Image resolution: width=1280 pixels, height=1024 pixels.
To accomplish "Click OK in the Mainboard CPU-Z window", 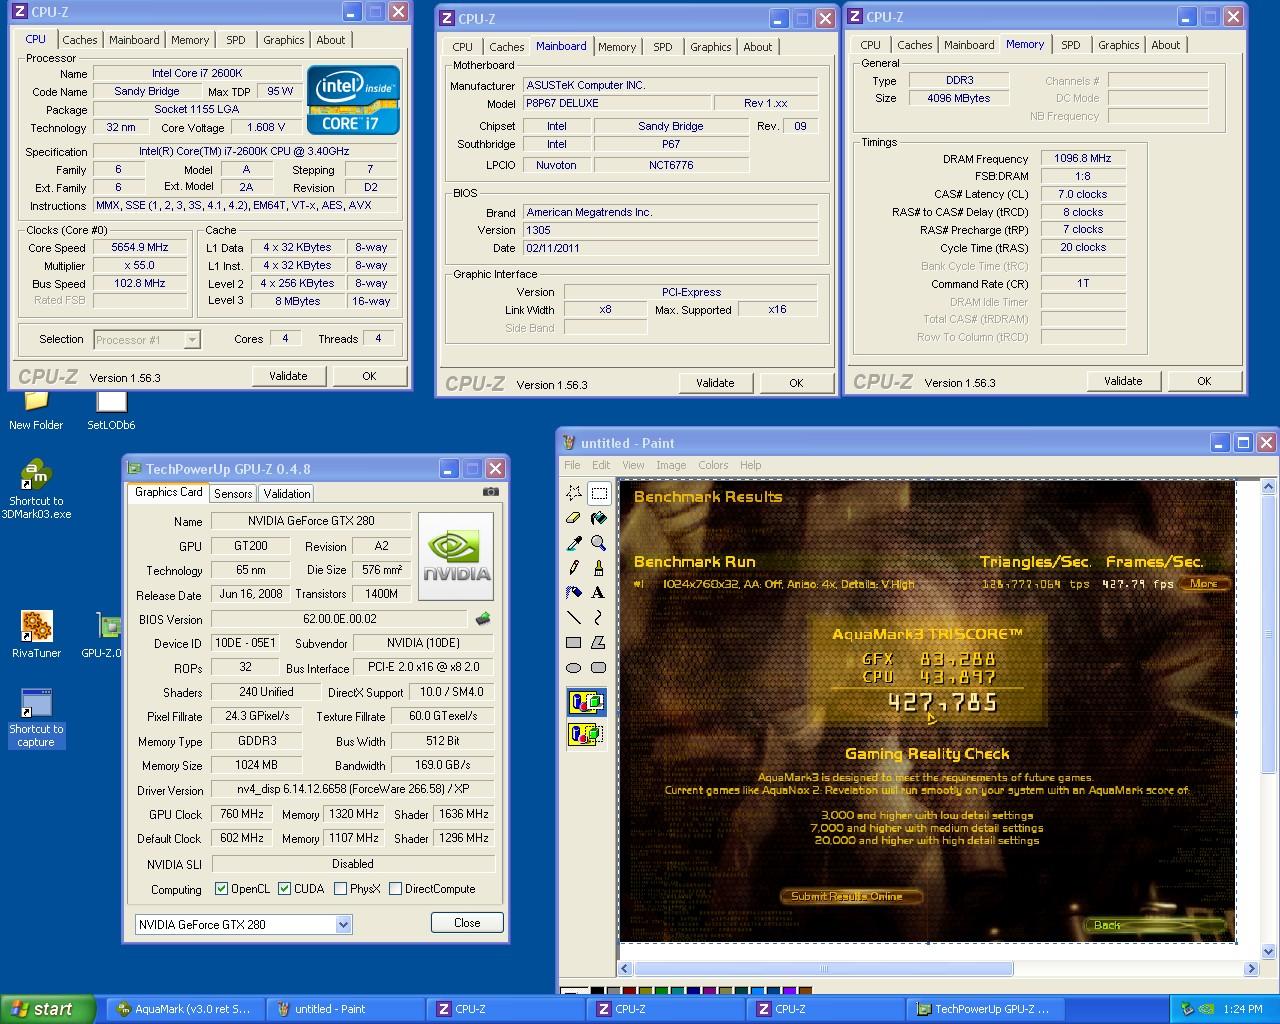I will point(796,383).
